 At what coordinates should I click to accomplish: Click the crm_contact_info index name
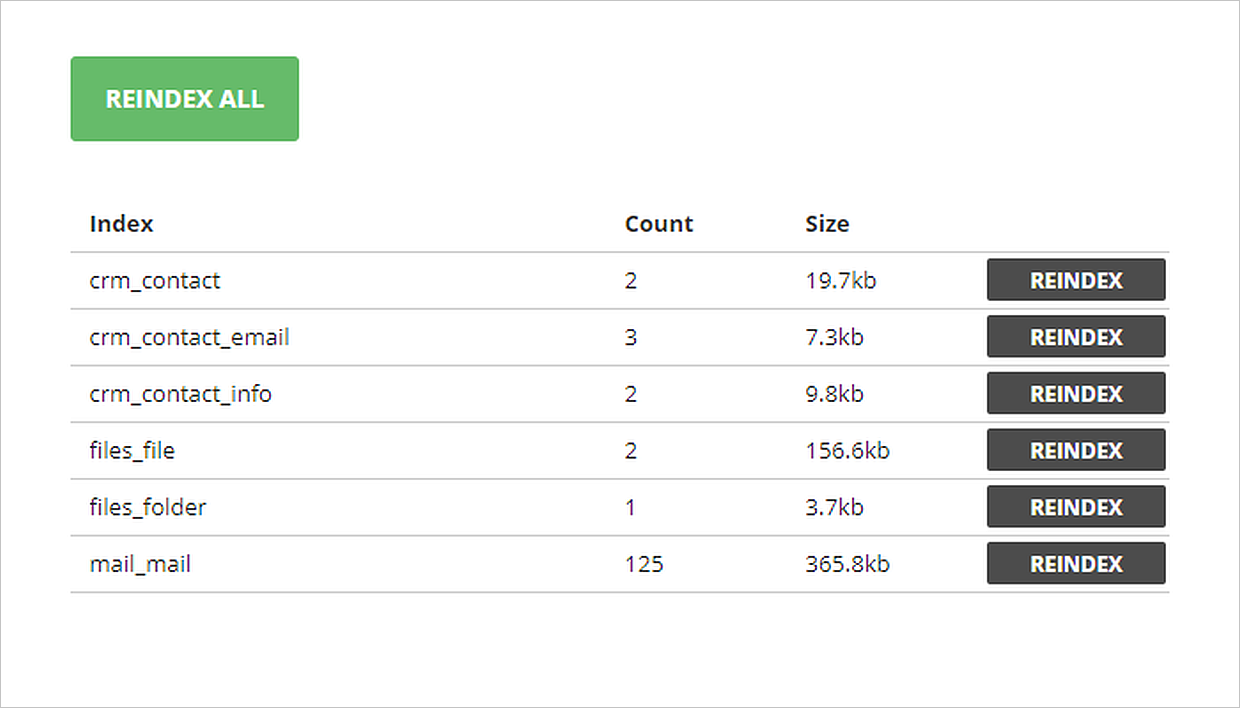coord(180,394)
